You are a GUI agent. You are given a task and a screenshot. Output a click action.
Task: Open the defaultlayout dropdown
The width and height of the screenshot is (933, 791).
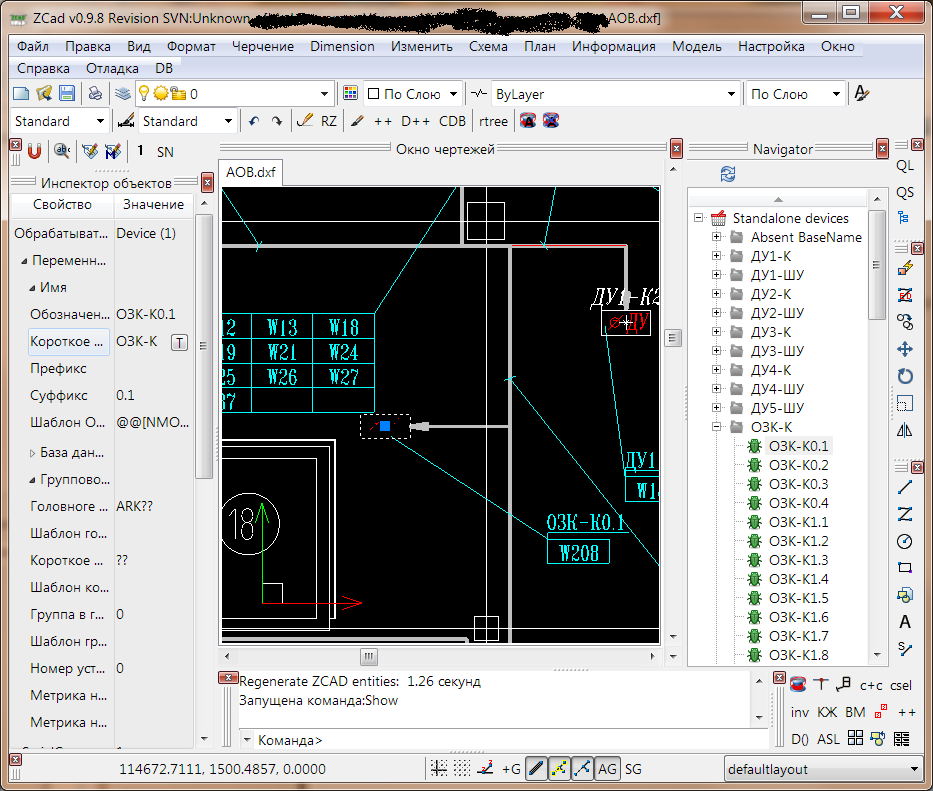914,769
